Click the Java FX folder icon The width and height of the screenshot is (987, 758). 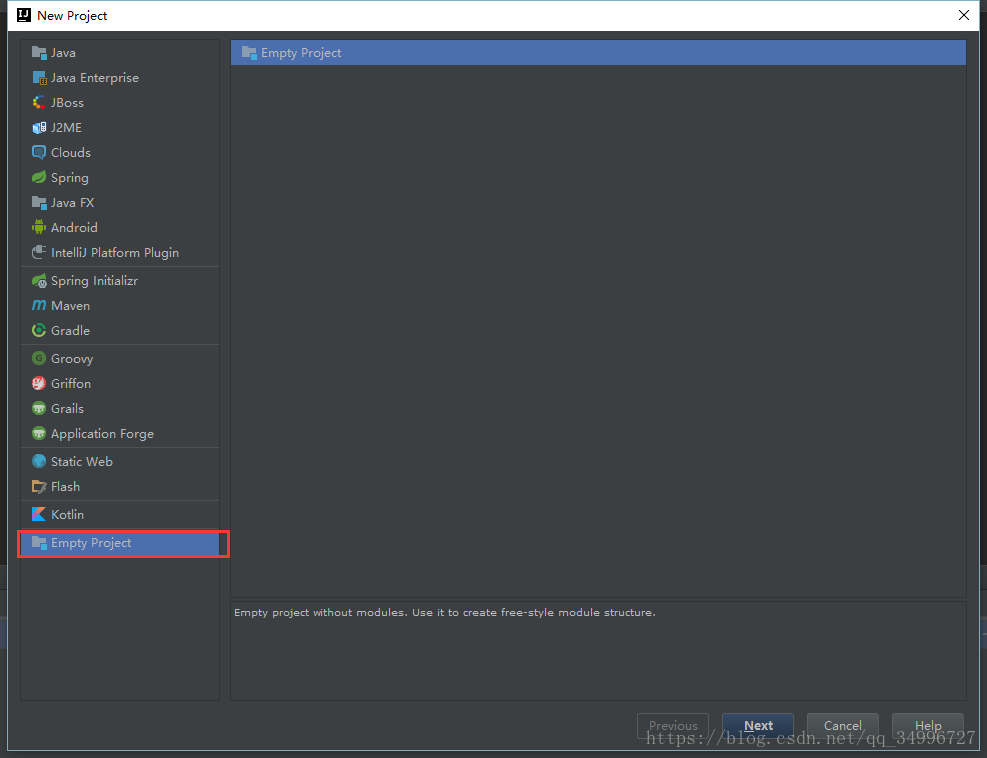pyautogui.click(x=39, y=203)
